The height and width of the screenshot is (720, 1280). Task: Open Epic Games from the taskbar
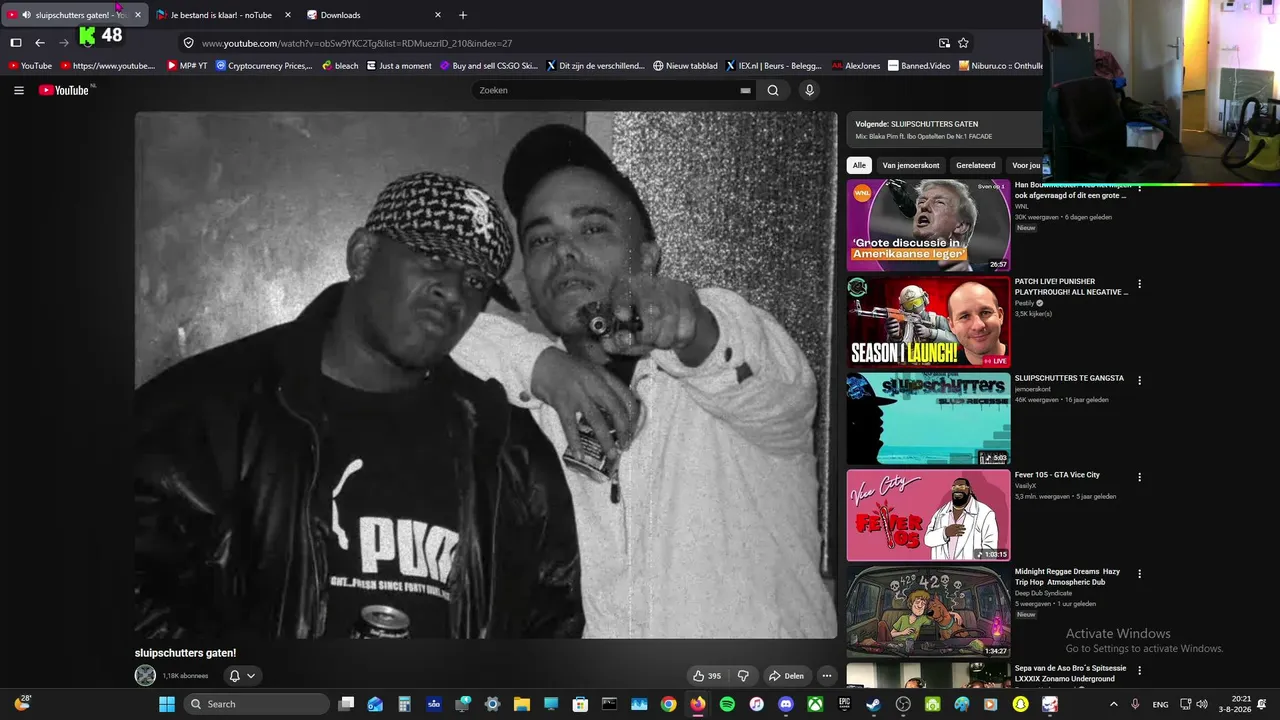click(845, 704)
